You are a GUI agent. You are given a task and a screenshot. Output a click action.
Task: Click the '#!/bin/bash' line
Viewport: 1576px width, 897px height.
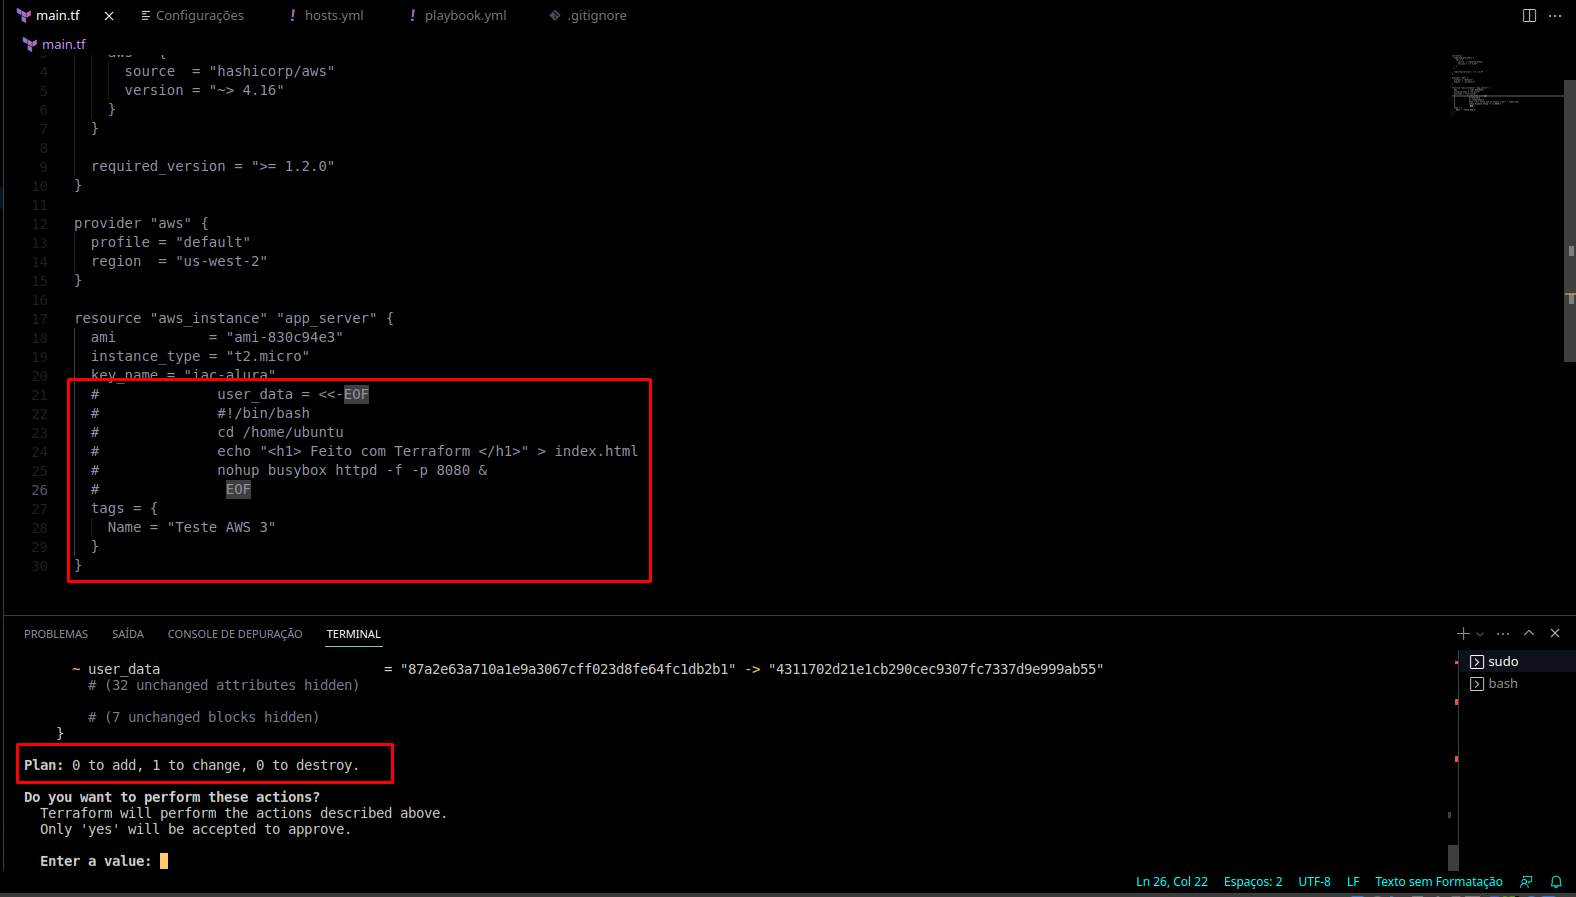coord(263,414)
